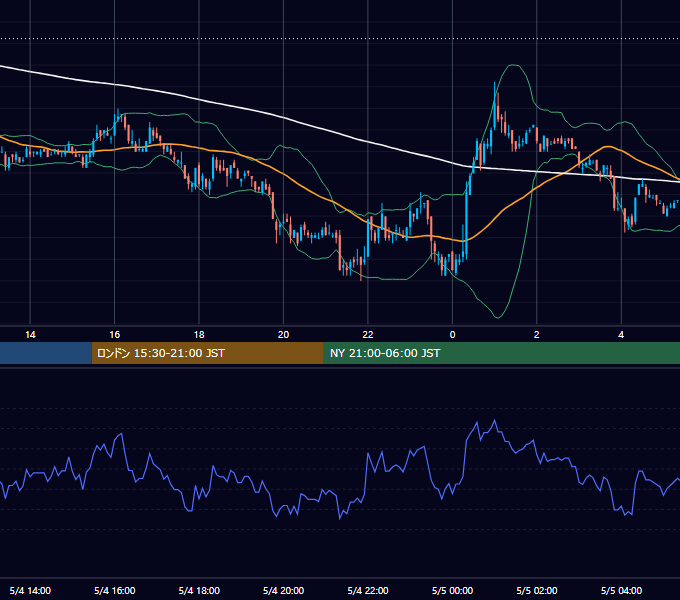The height and width of the screenshot is (600, 680).
Task: Select the 22 hour axis label
Action: pos(368,335)
